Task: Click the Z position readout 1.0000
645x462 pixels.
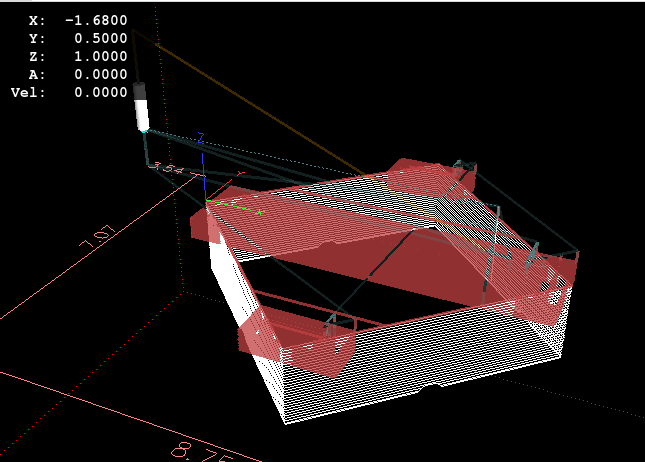Action: [x=99, y=56]
